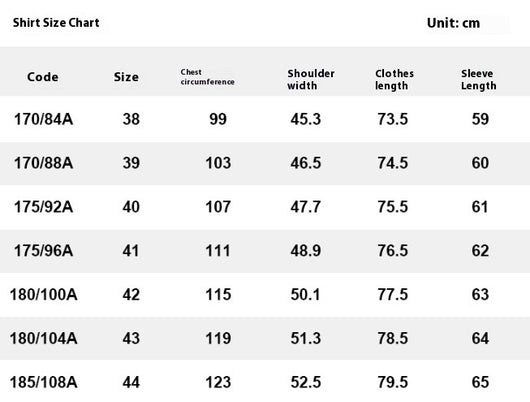The image size is (530, 402).
Task: Select the 170/84A code cell
Action: tap(43, 119)
